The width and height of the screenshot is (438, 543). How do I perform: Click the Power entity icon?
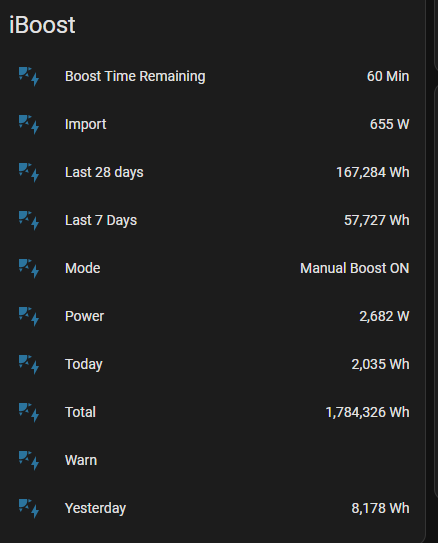click(x=29, y=316)
